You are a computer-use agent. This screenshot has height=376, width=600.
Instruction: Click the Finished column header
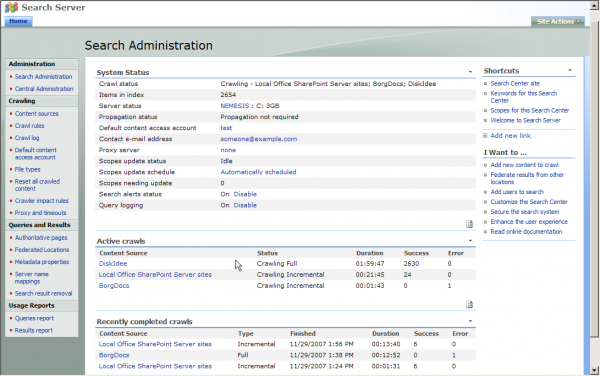coord(303,334)
